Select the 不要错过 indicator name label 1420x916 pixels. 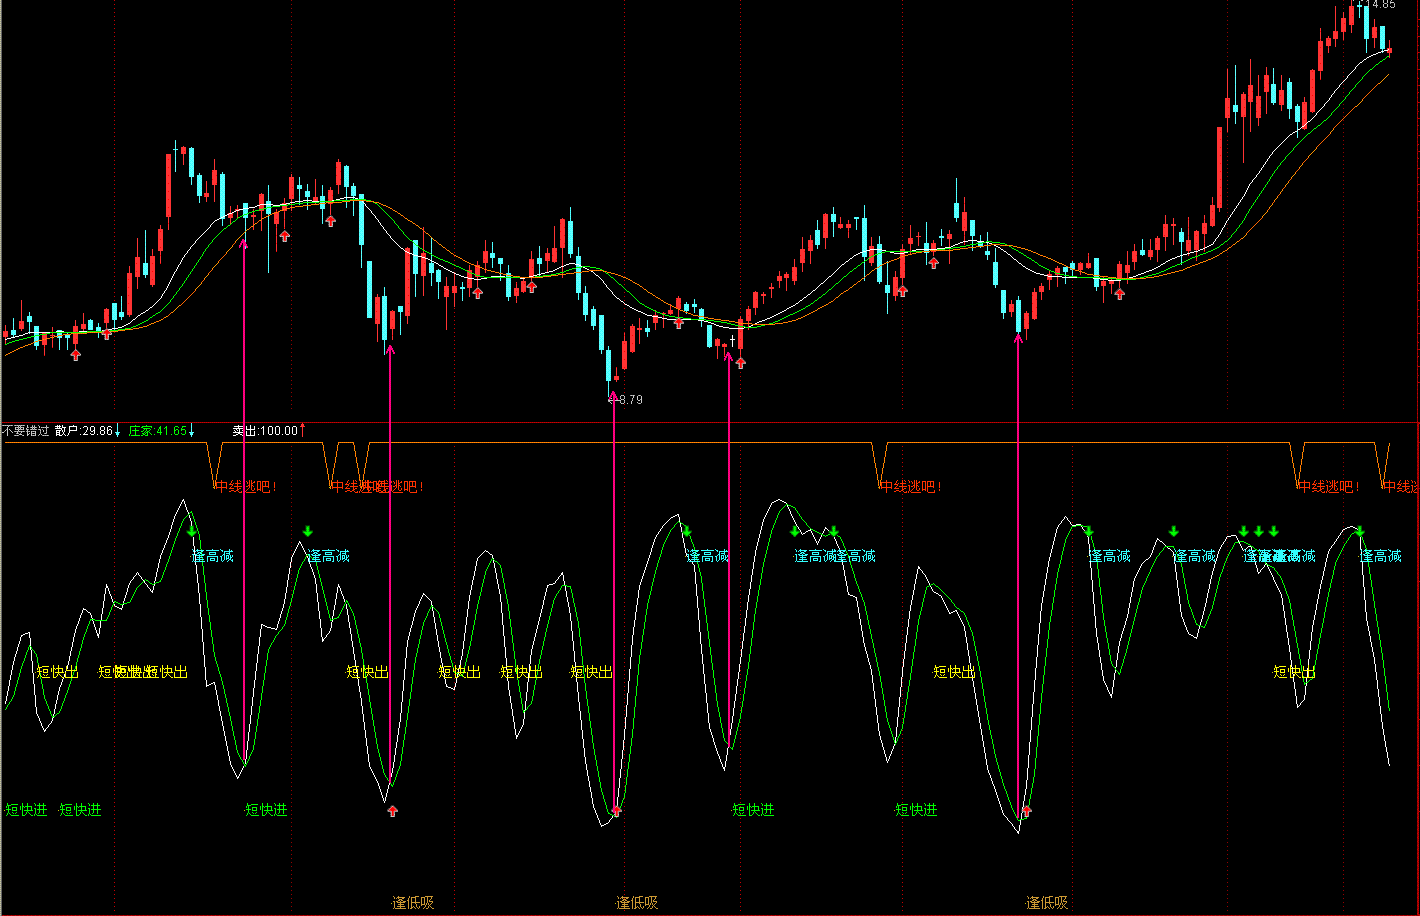click(x=25, y=431)
